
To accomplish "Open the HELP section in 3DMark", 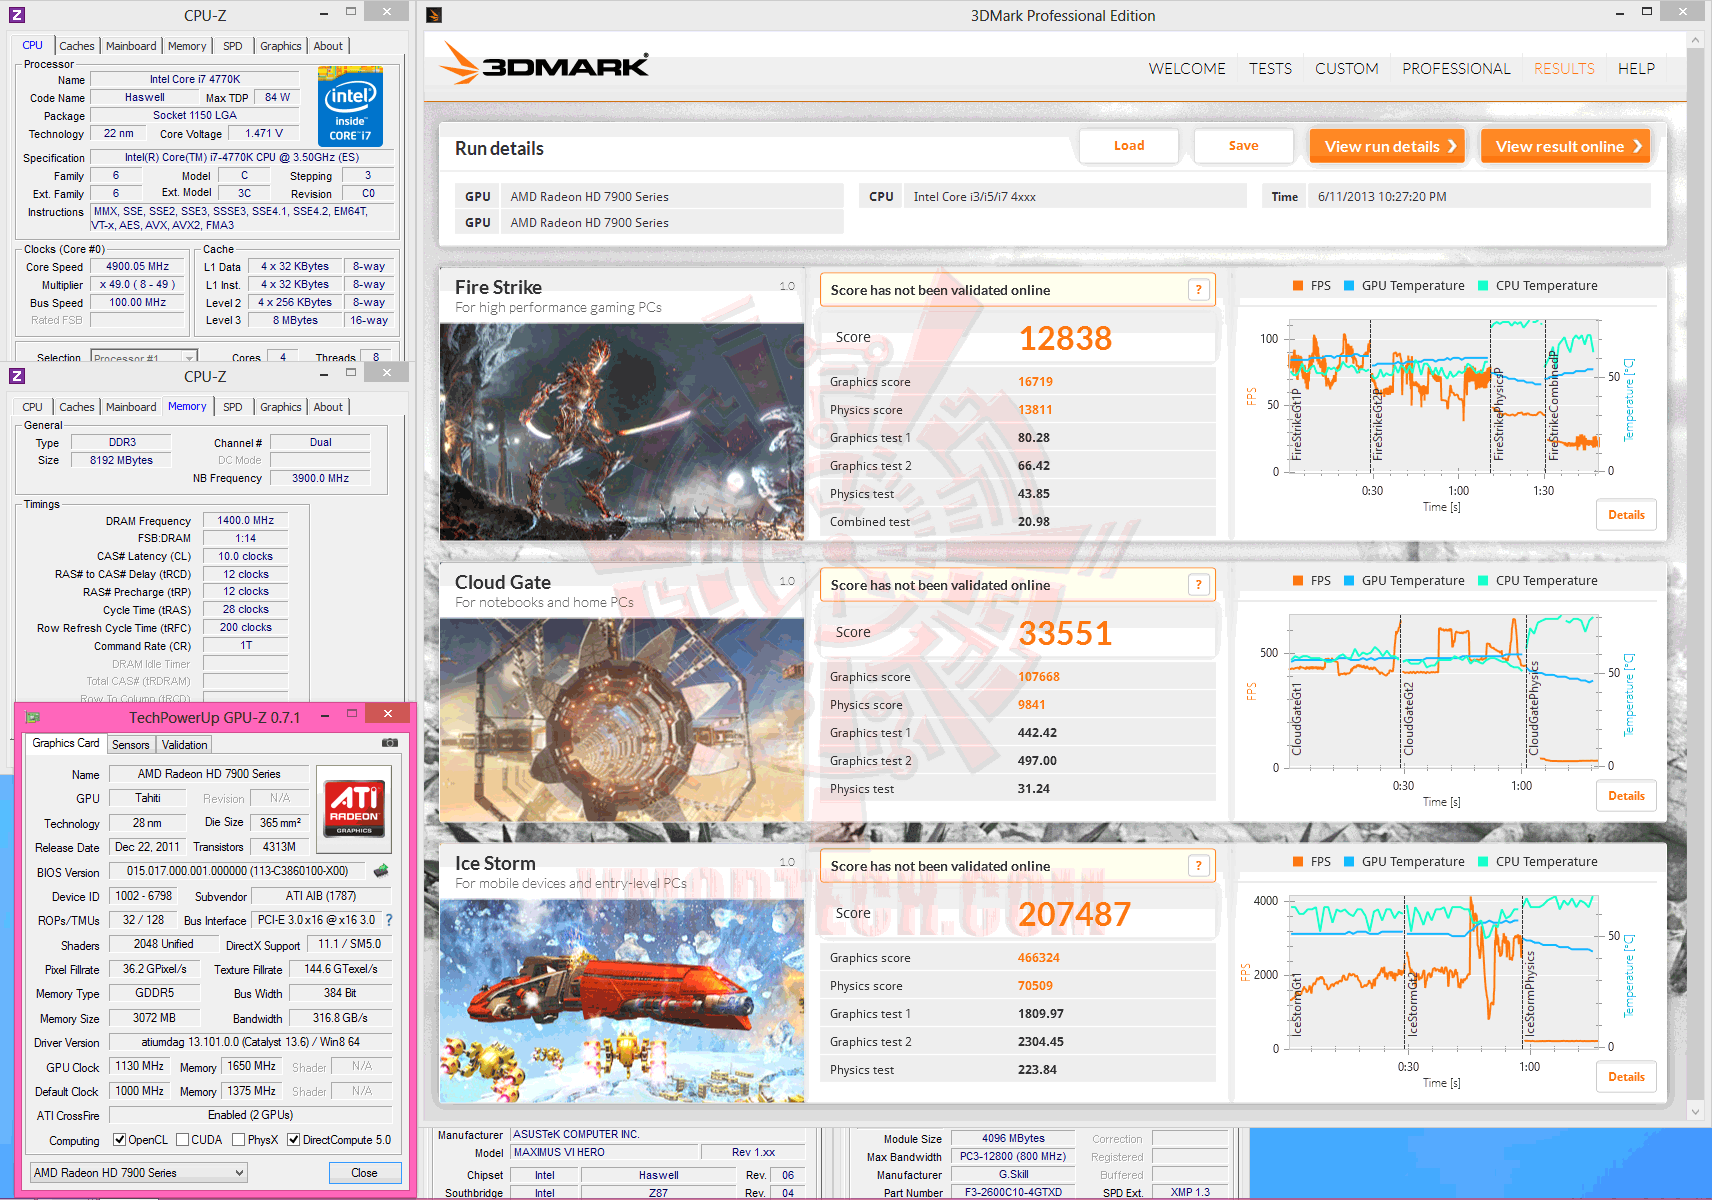I will [1636, 69].
